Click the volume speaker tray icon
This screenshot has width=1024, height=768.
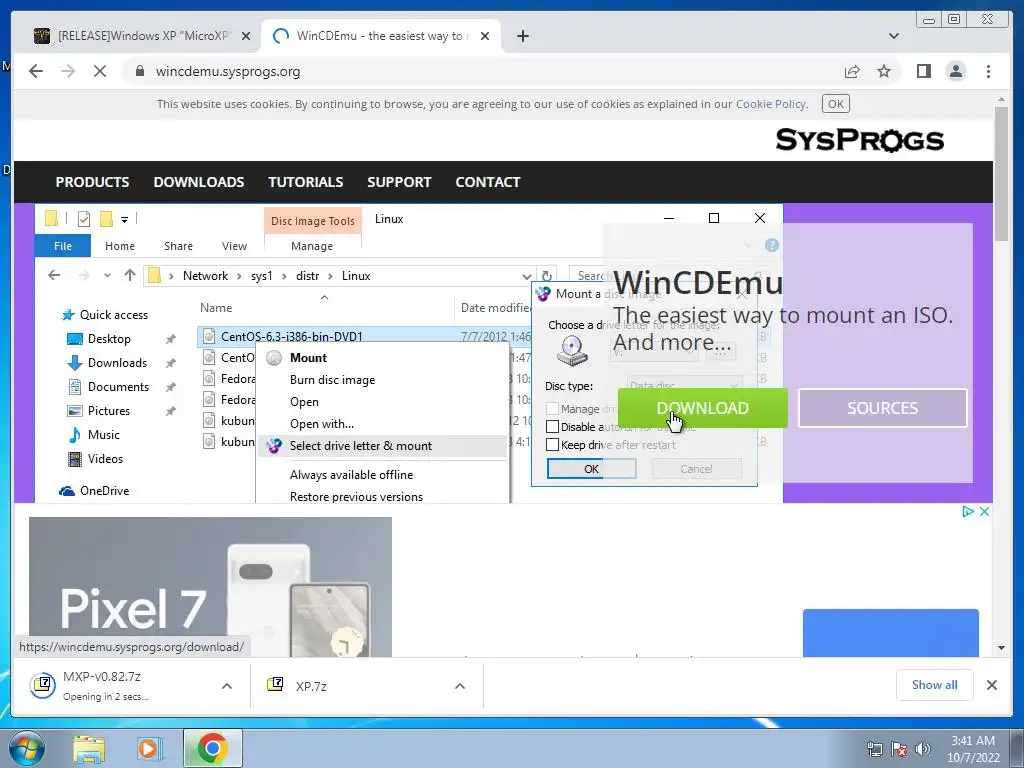click(923, 750)
